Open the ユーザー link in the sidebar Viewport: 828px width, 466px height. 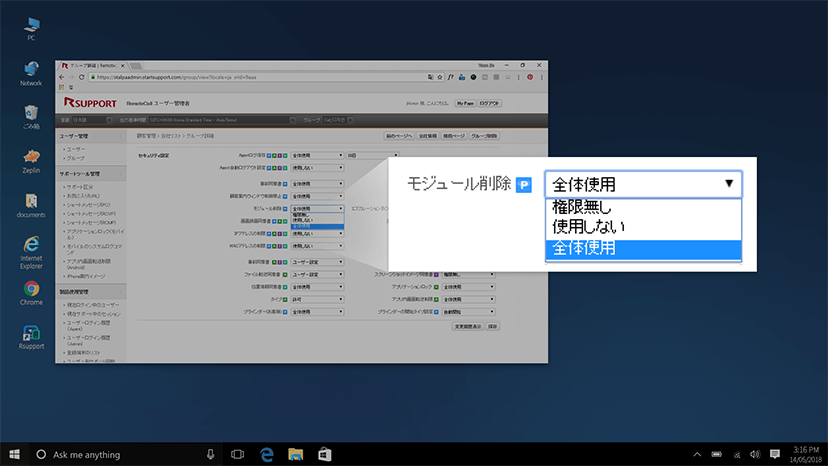tap(76, 150)
